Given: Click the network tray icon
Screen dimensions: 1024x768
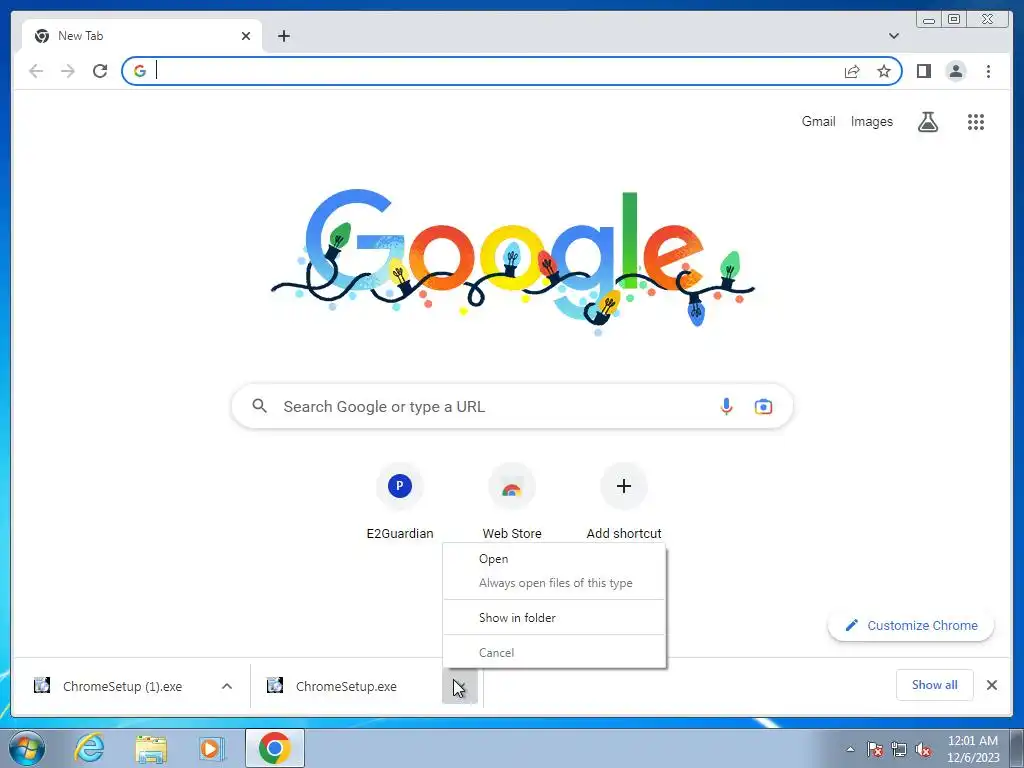Looking at the screenshot, I should tap(899, 749).
